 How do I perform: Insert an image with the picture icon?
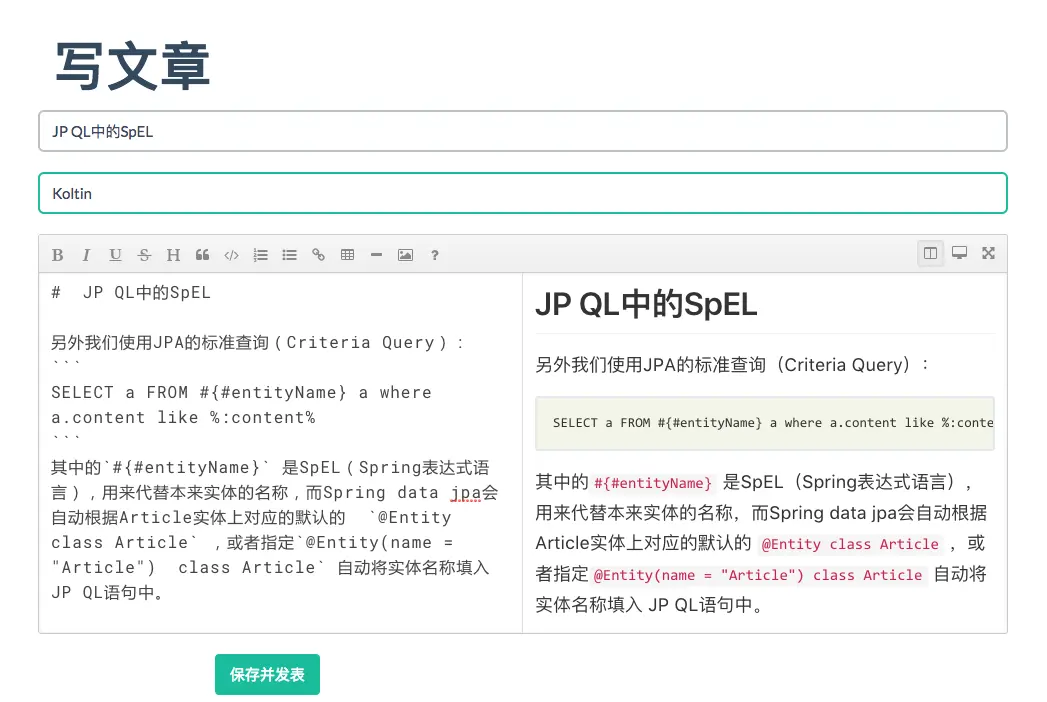(405, 254)
